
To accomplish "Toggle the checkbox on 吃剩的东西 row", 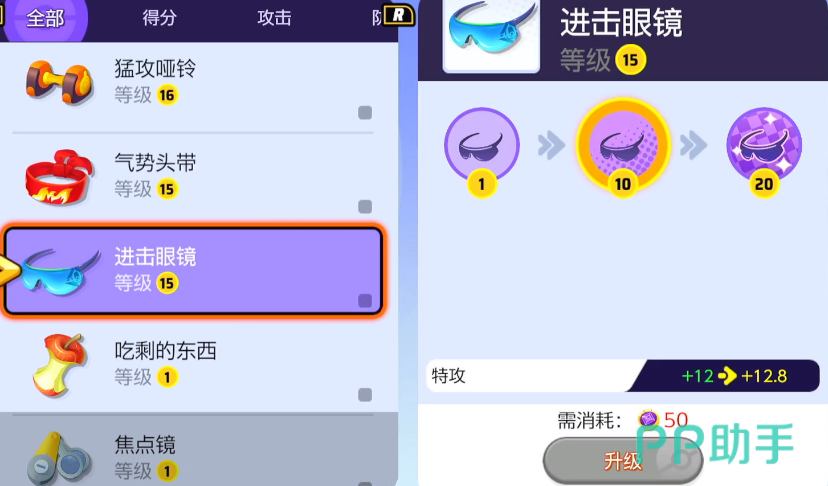I will point(365,395).
